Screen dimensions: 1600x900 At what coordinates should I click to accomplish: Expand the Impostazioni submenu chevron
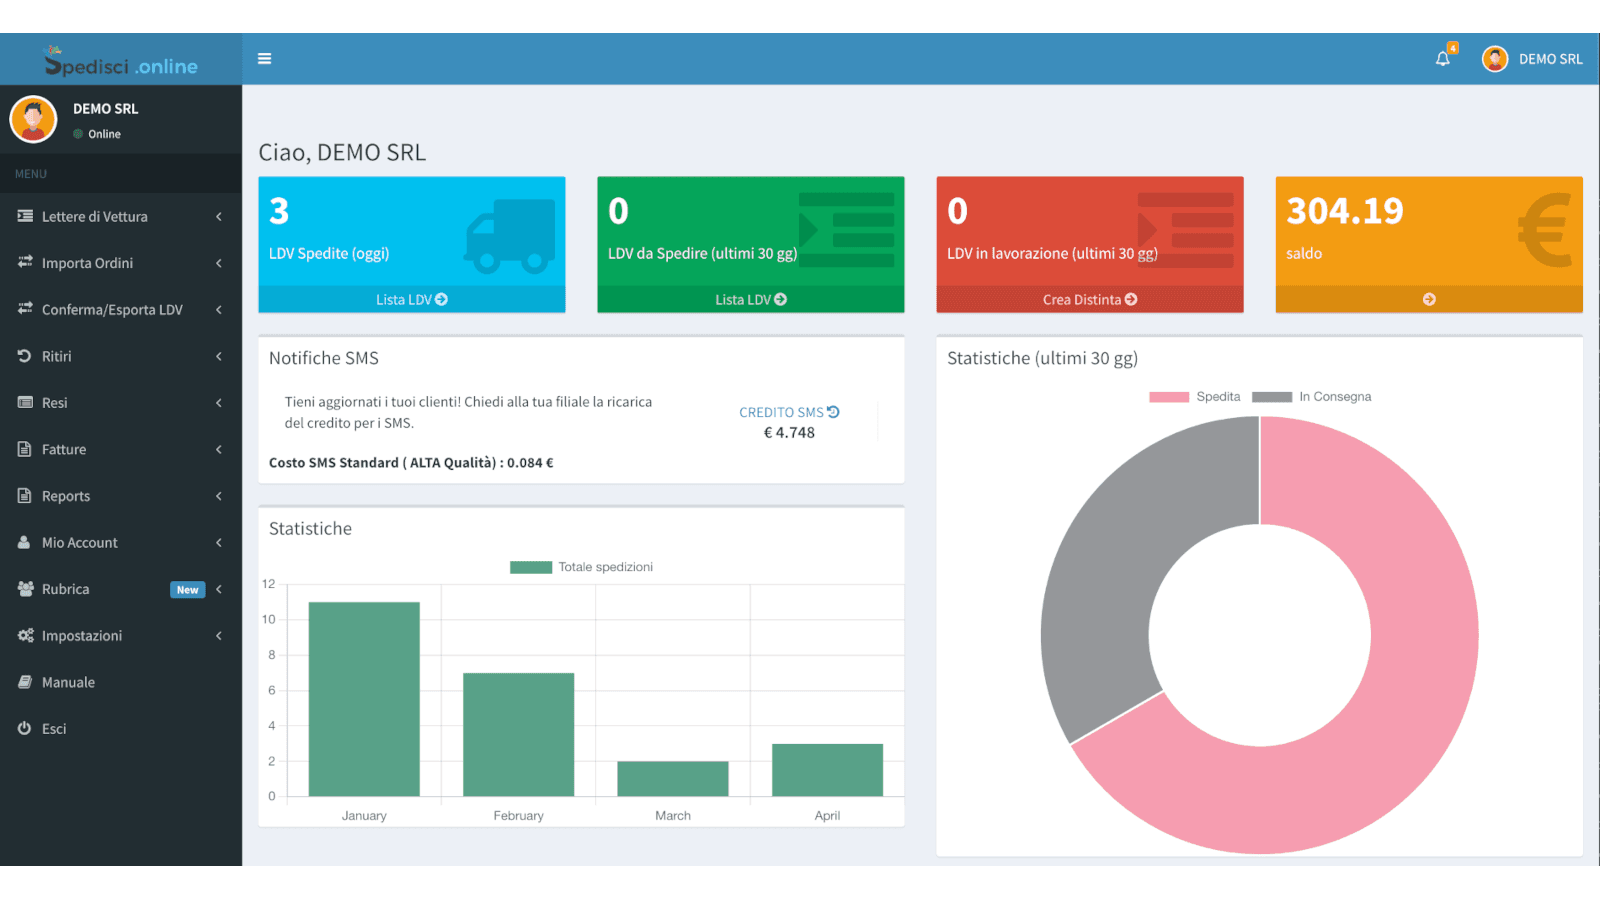point(219,635)
